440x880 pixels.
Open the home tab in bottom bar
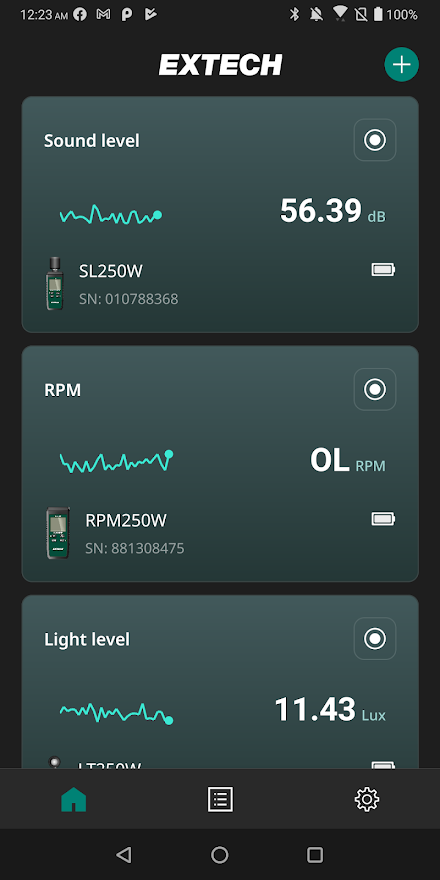[x=74, y=799]
